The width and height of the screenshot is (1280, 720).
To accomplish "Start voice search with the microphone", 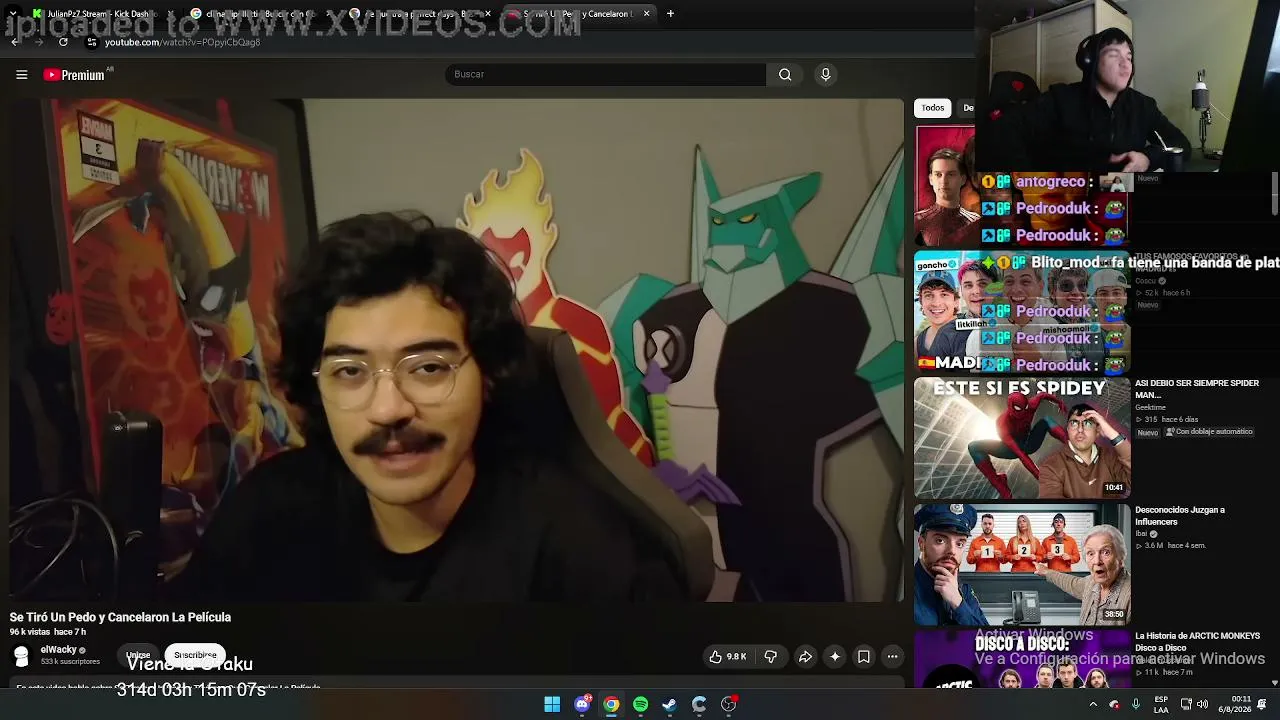I will (825, 75).
